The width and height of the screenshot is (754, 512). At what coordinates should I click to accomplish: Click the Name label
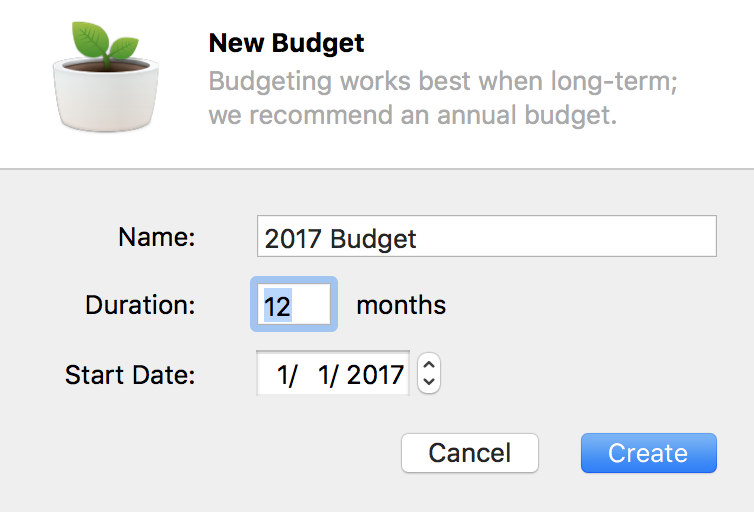[157, 237]
